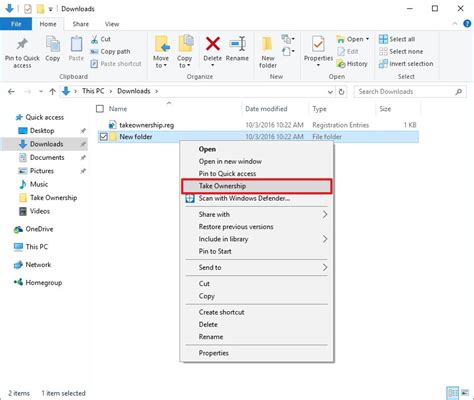474x400 pixels.
Task: Click the Pin to Quick access ribbon icon
Action: (x=22, y=44)
